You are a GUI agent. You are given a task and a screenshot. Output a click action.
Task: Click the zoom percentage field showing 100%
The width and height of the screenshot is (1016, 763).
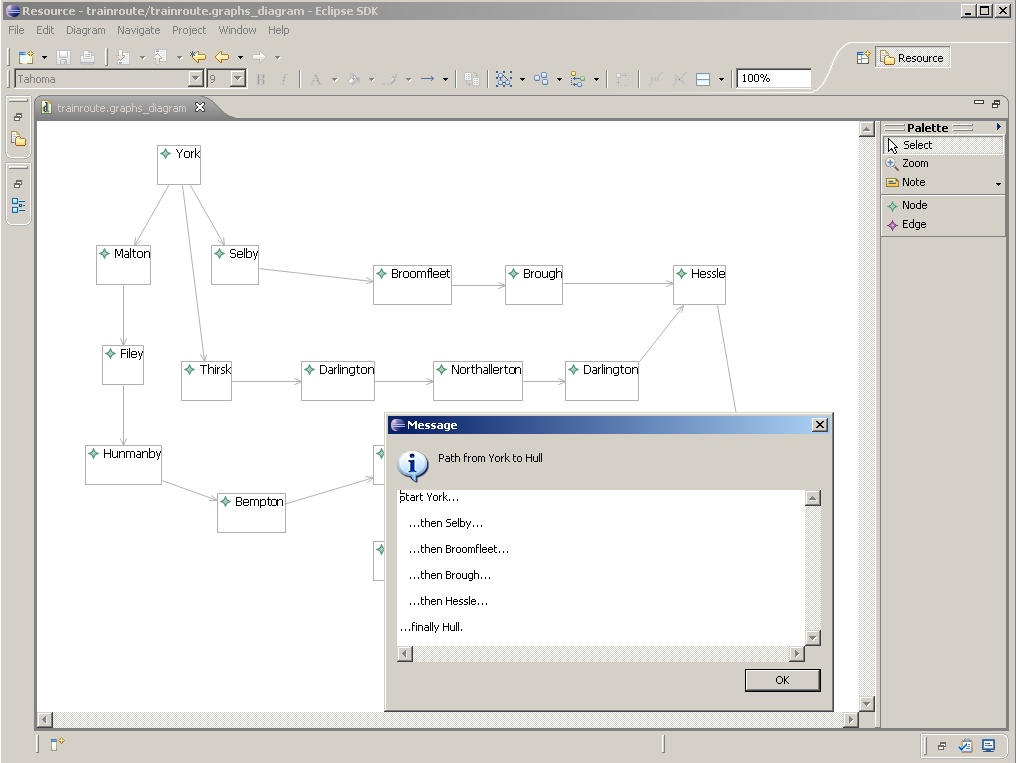[x=774, y=78]
